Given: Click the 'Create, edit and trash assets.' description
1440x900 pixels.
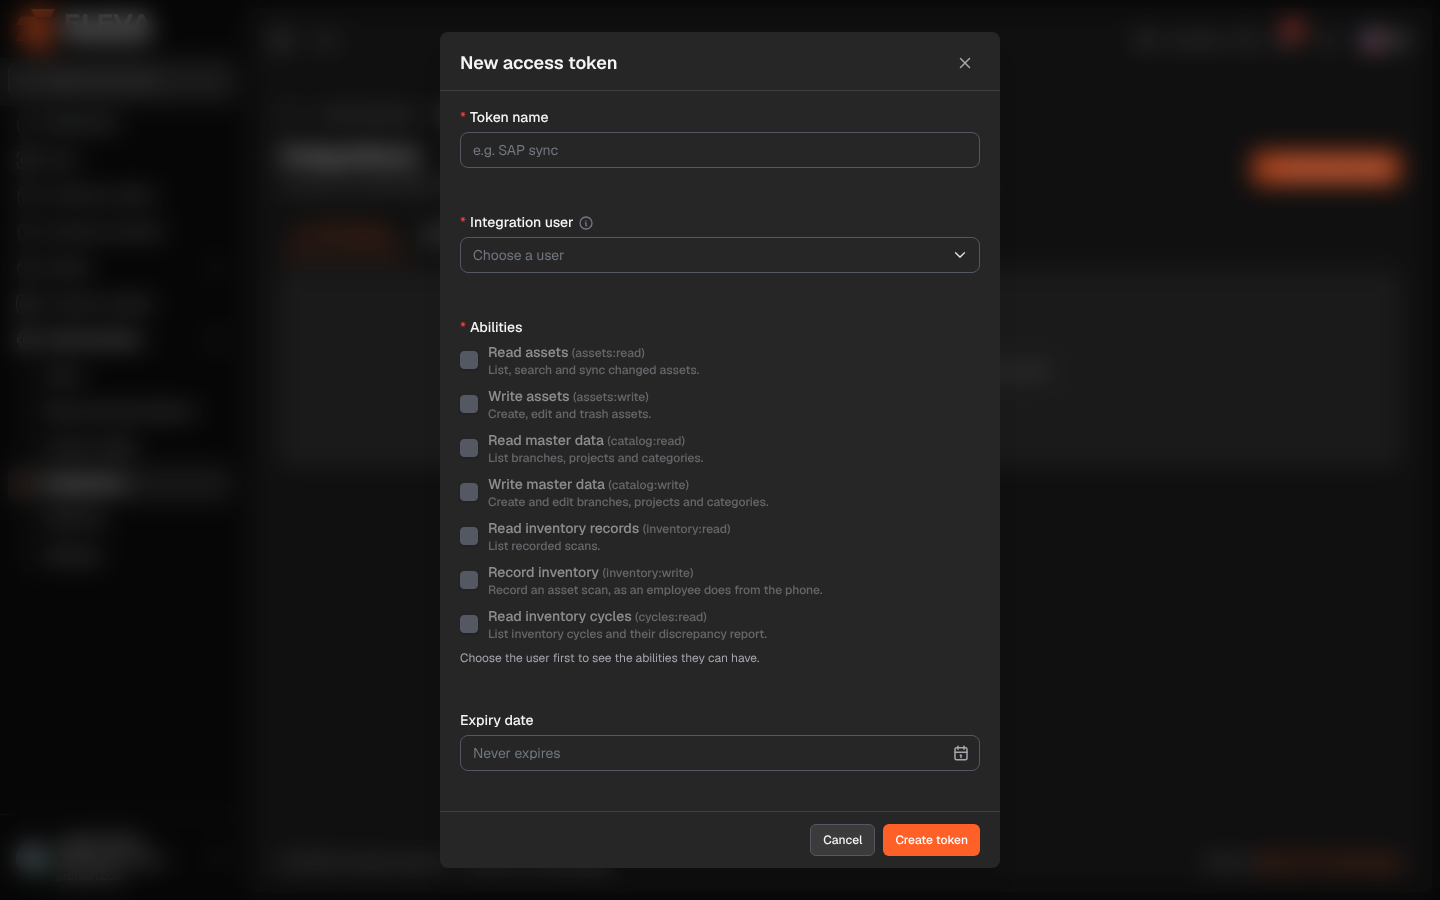Looking at the screenshot, I should coord(569,414).
